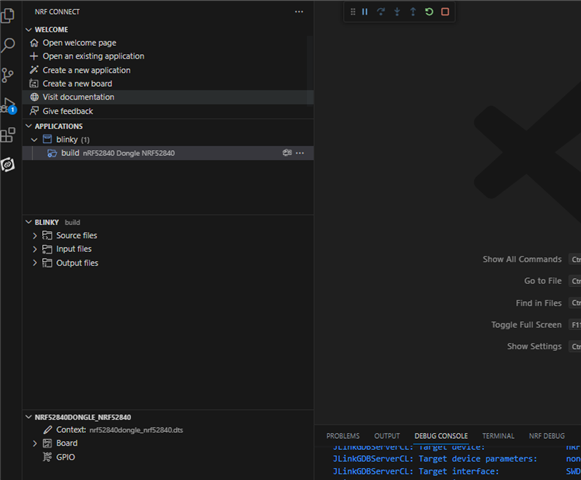The height and width of the screenshot is (480, 581).
Task: Step into in debug toolbar
Action: 397,12
